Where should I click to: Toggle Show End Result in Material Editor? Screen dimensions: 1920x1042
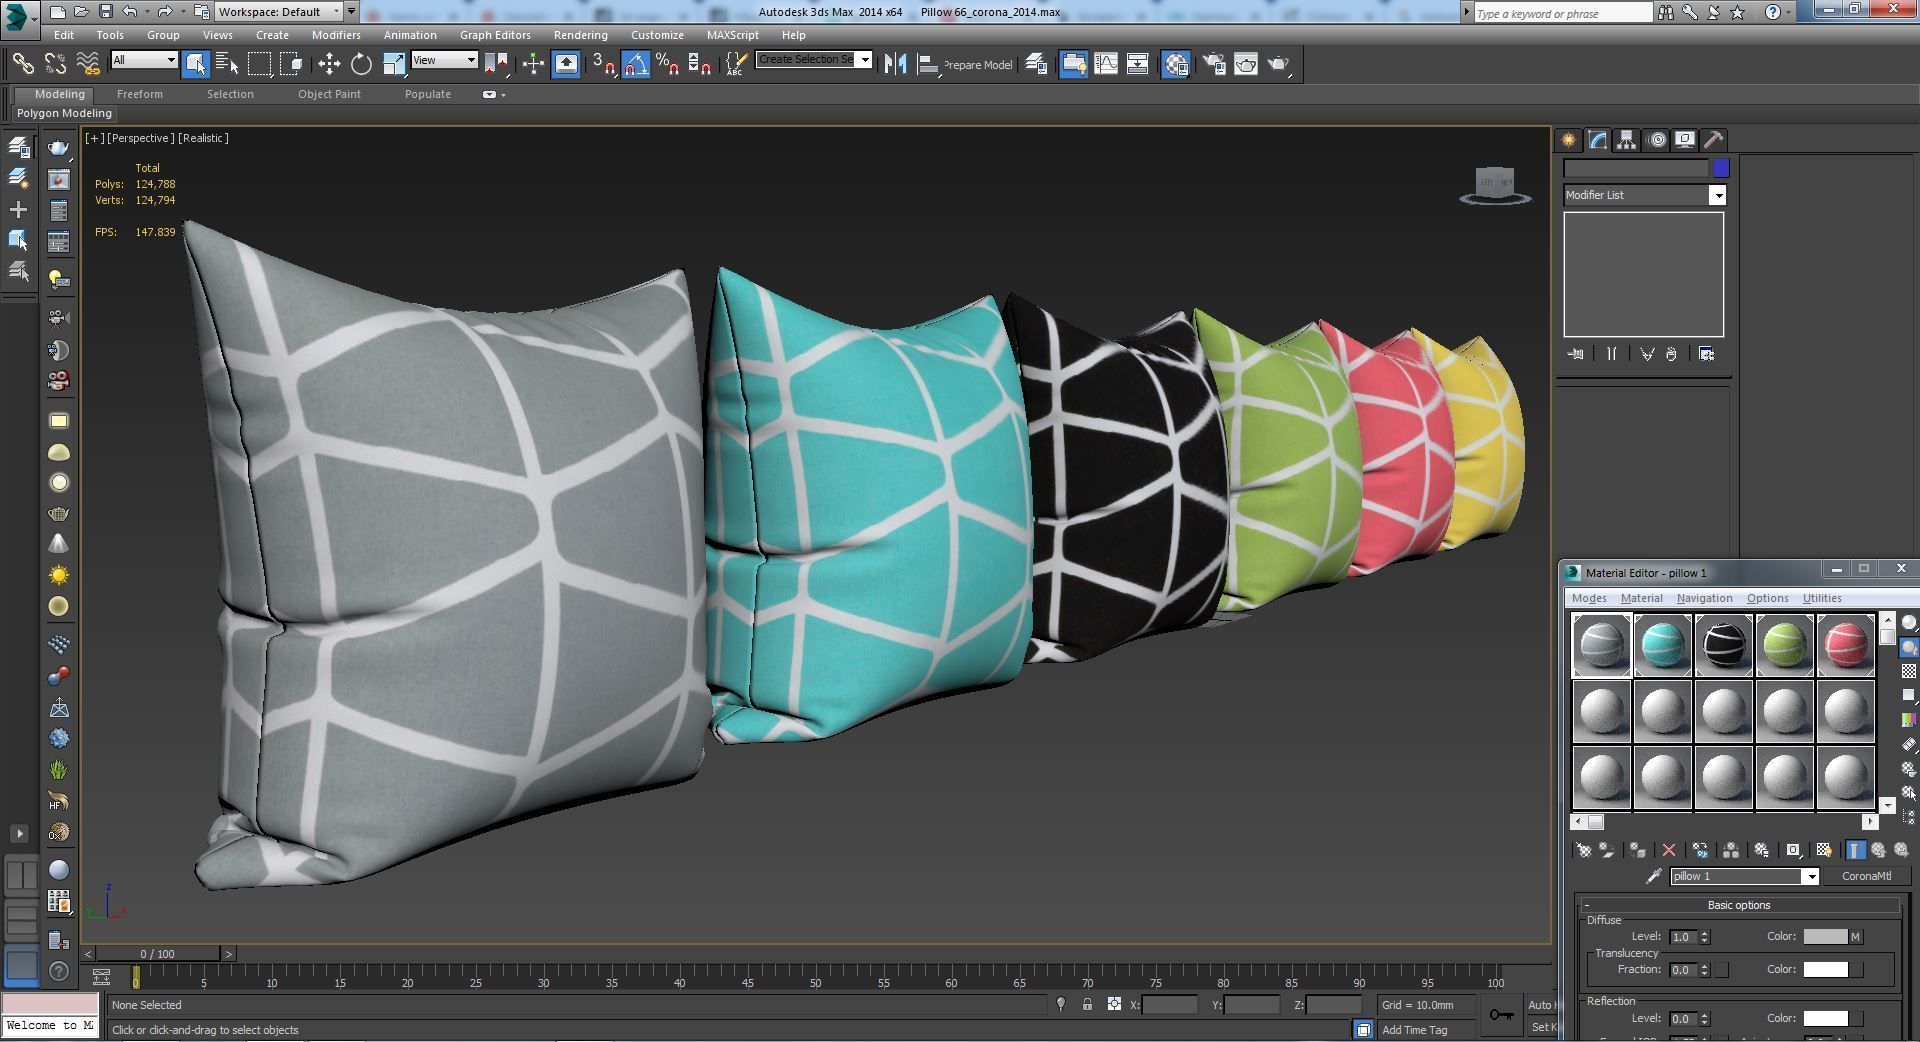click(x=1856, y=850)
